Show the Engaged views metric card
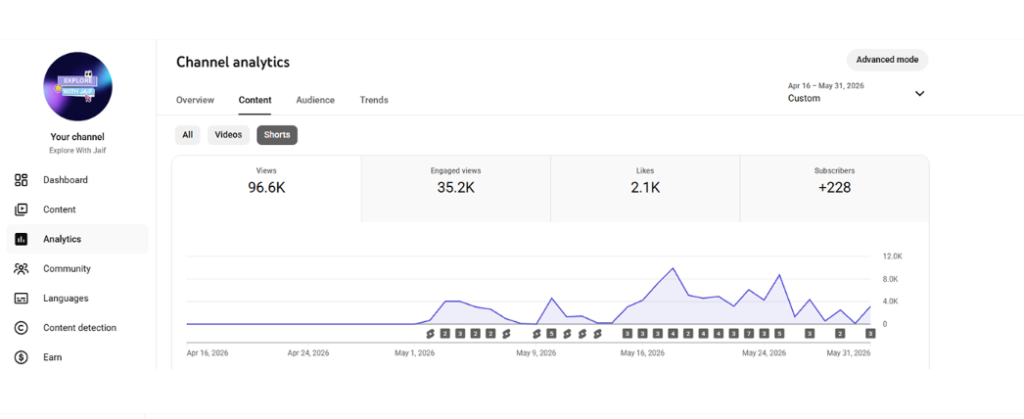1024x419 pixels. (x=456, y=189)
